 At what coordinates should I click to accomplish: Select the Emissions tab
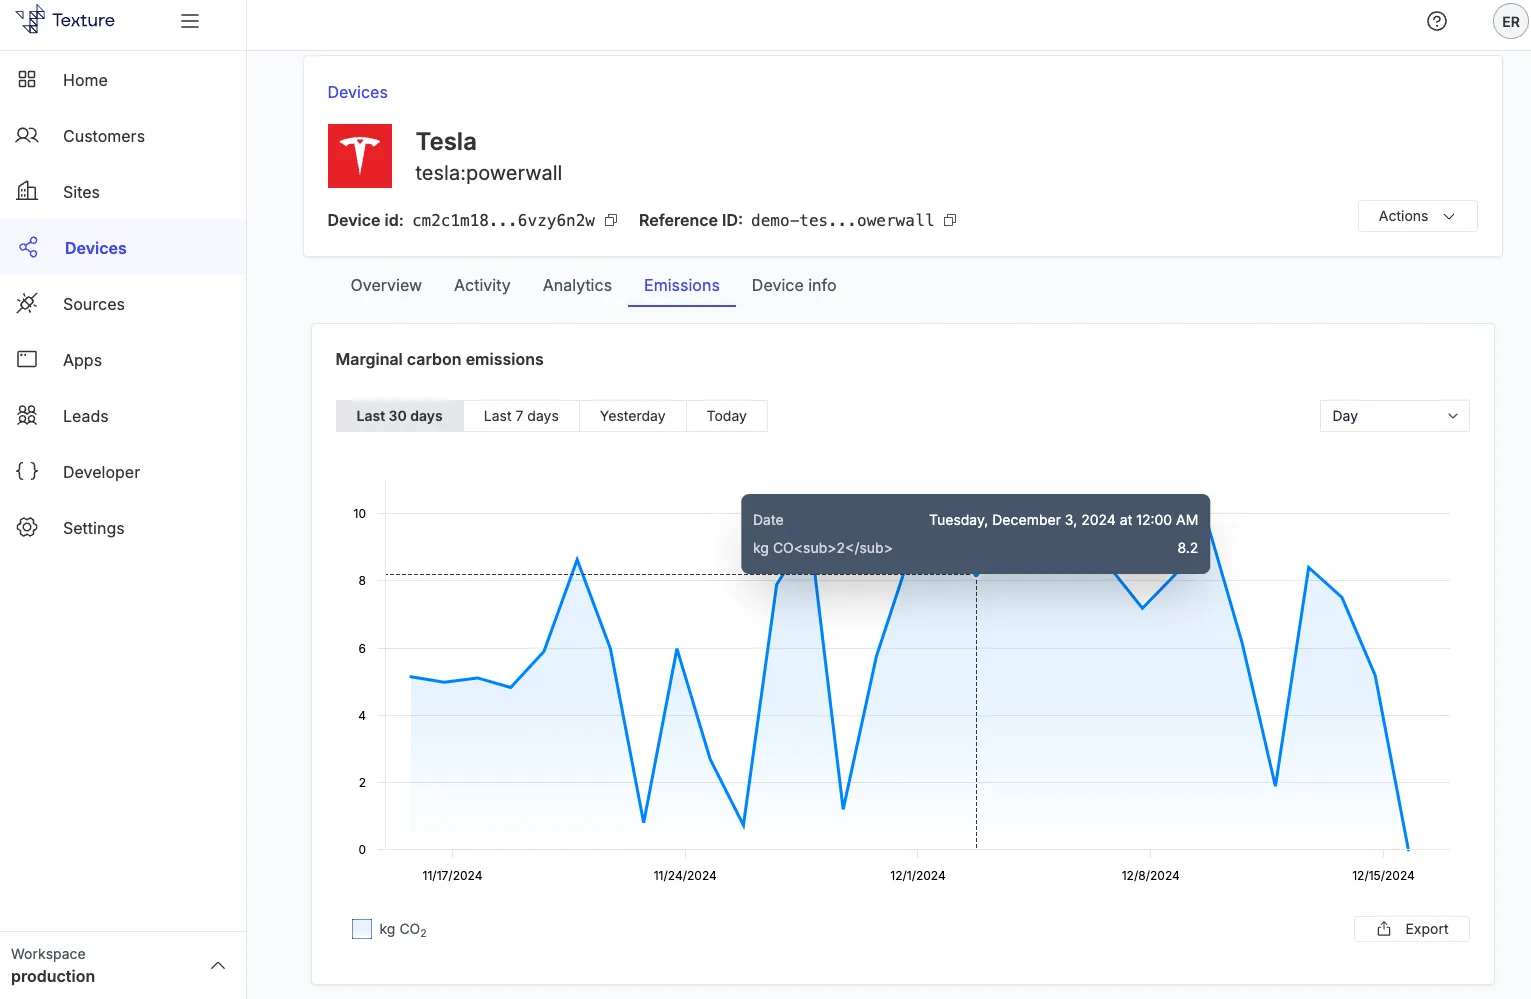(x=682, y=285)
